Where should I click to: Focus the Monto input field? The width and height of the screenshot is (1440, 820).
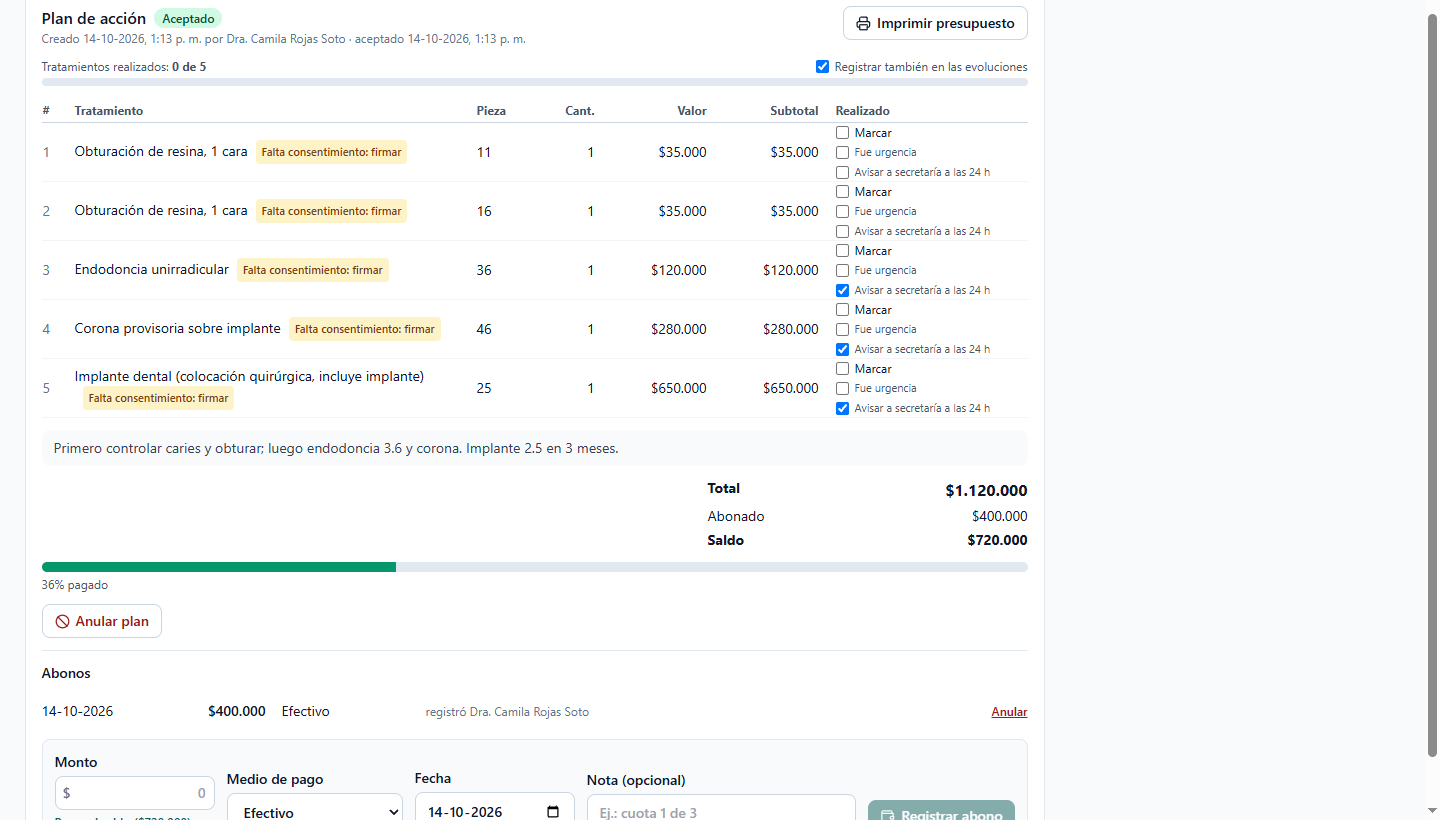pos(135,793)
